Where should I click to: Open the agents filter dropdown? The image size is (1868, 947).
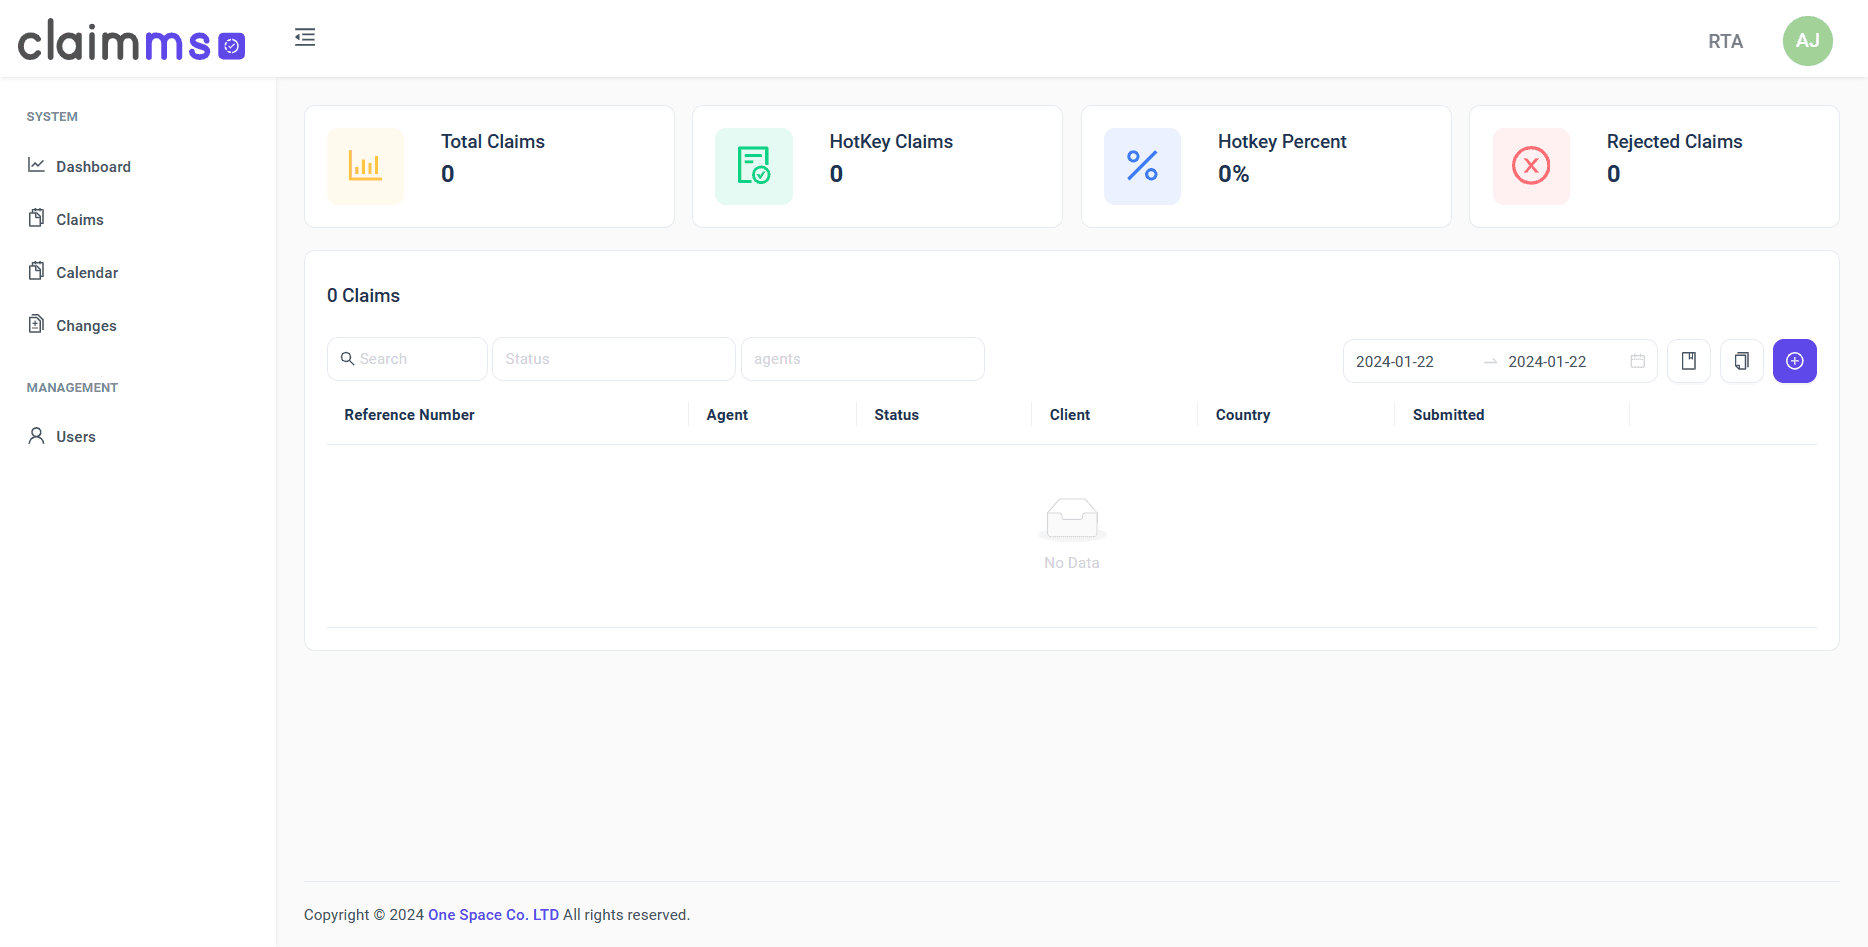862,358
